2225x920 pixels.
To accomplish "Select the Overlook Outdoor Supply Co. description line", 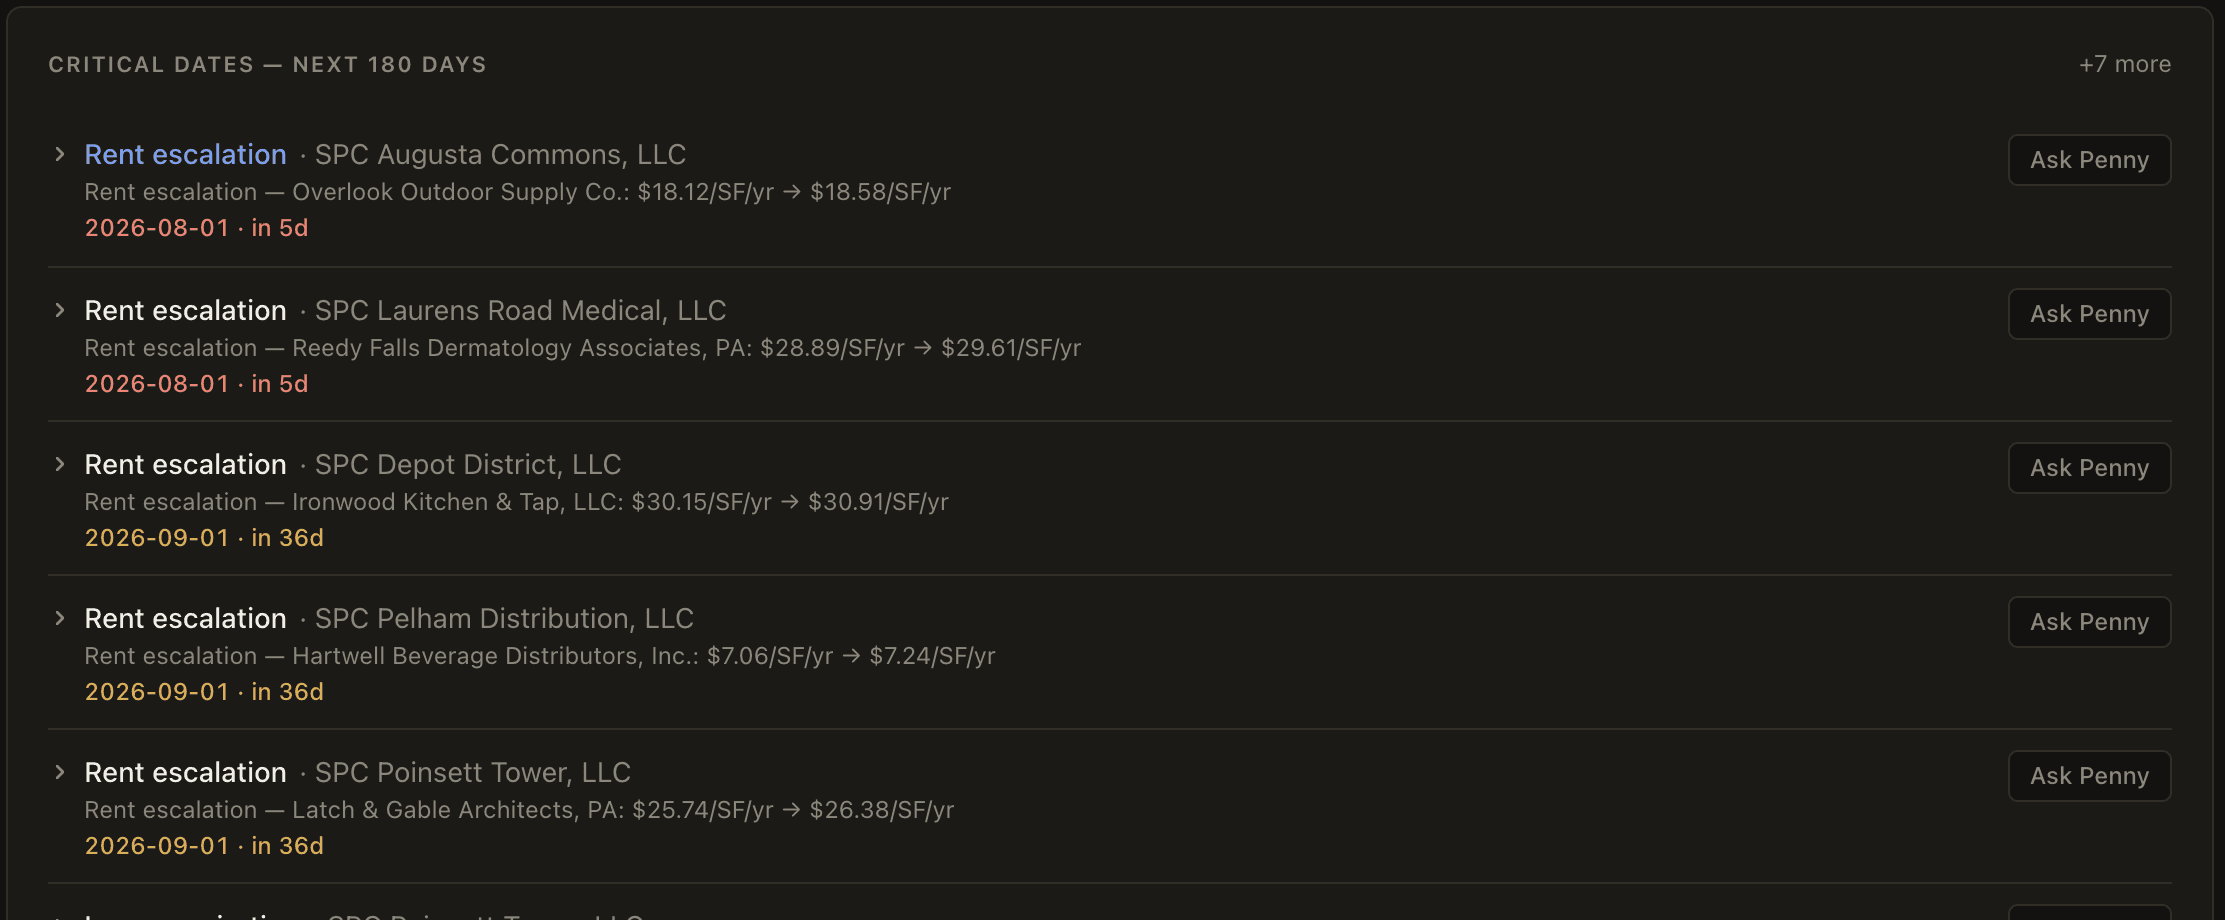I will click(517, 192).
